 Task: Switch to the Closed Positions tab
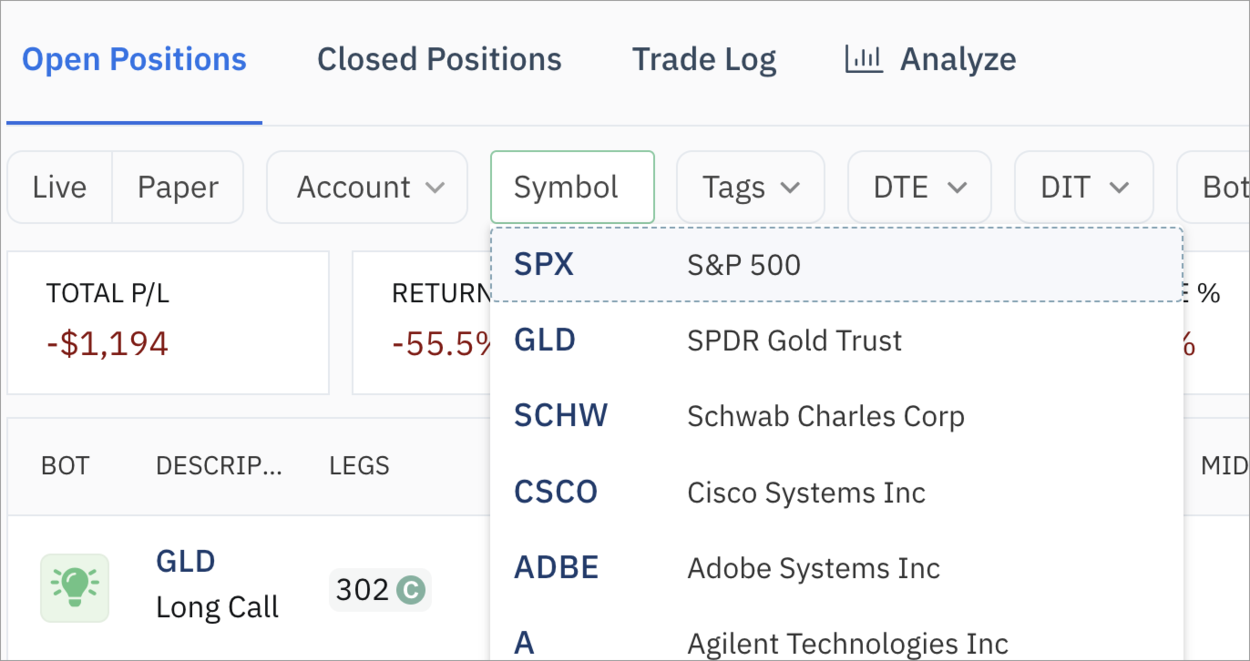(439, 59)
